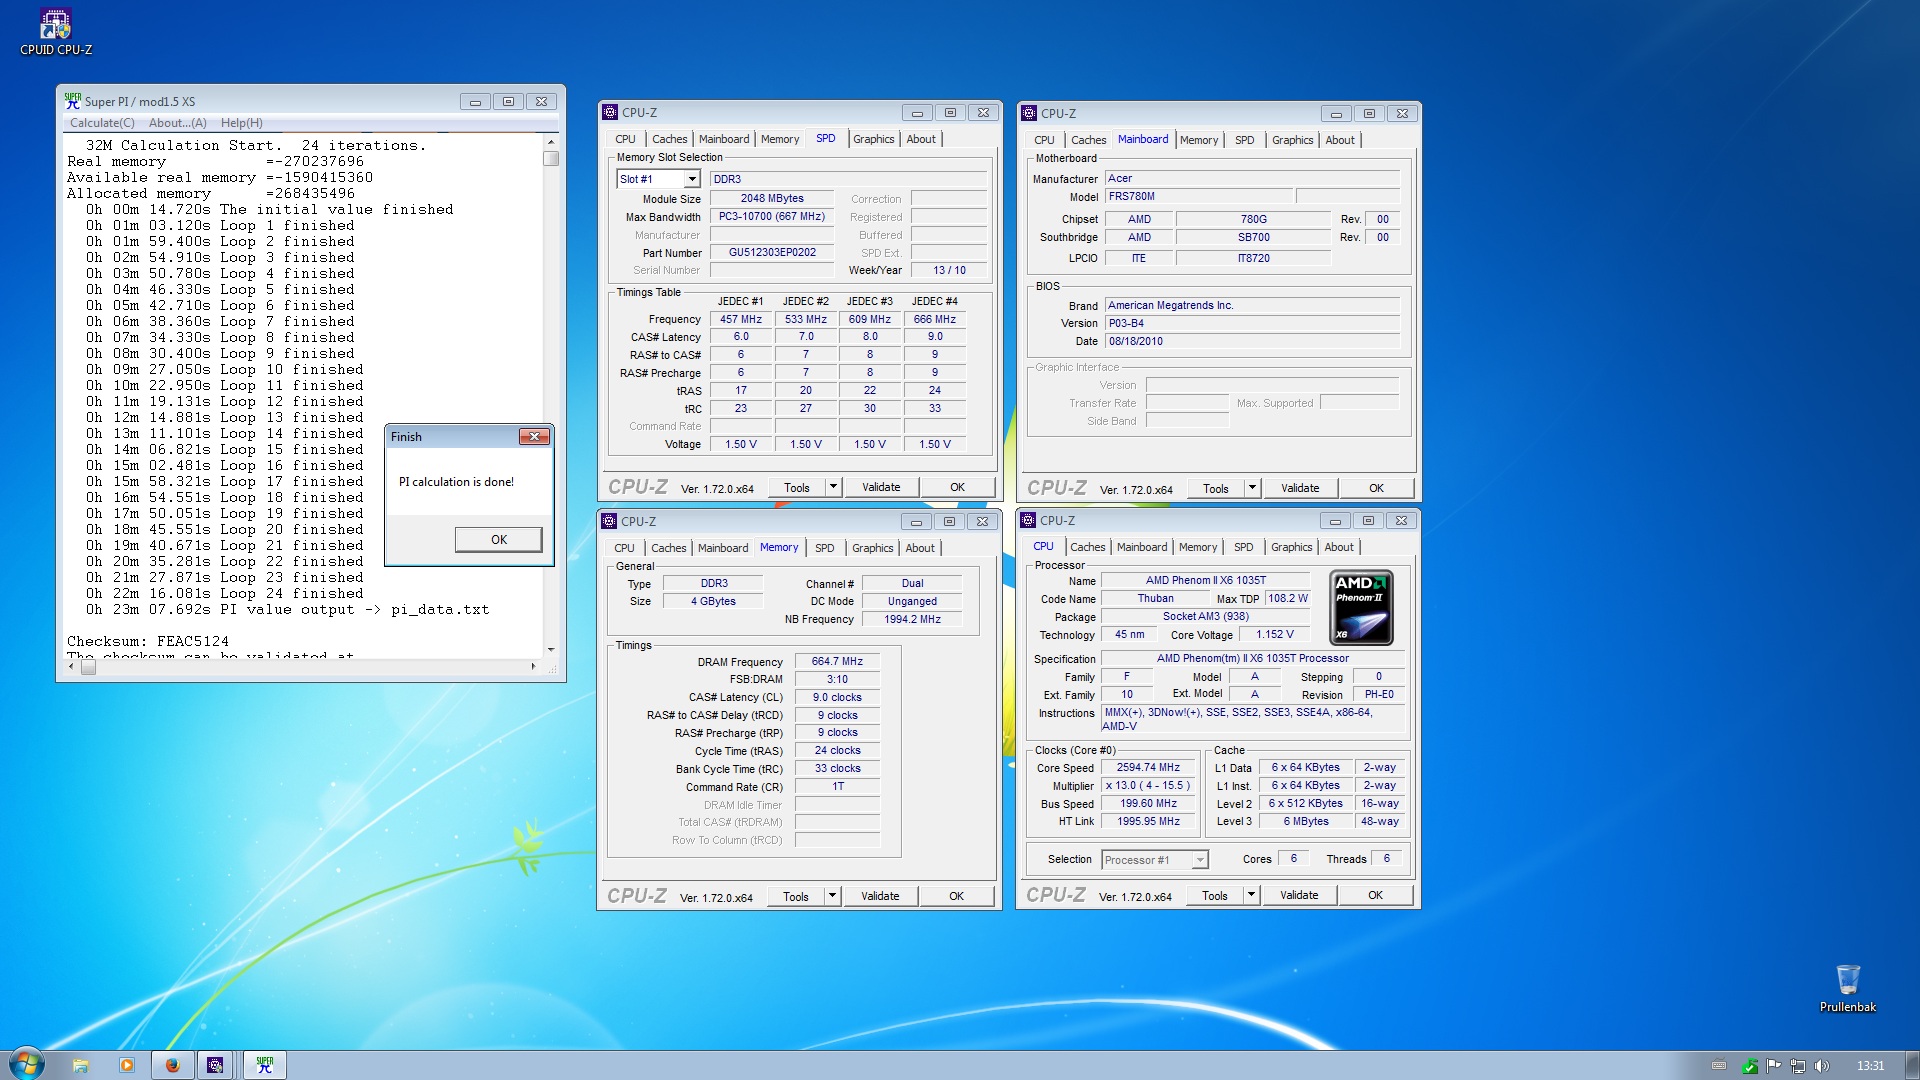Open the About...(A) menu in Super PI
Screen dimensions: 1920x1080
(178, 123)
